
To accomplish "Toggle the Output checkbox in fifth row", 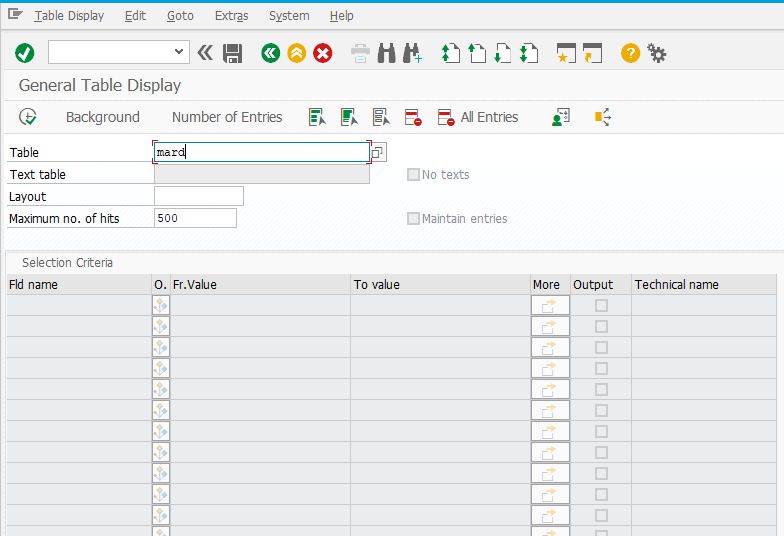I will click(602, 390).
